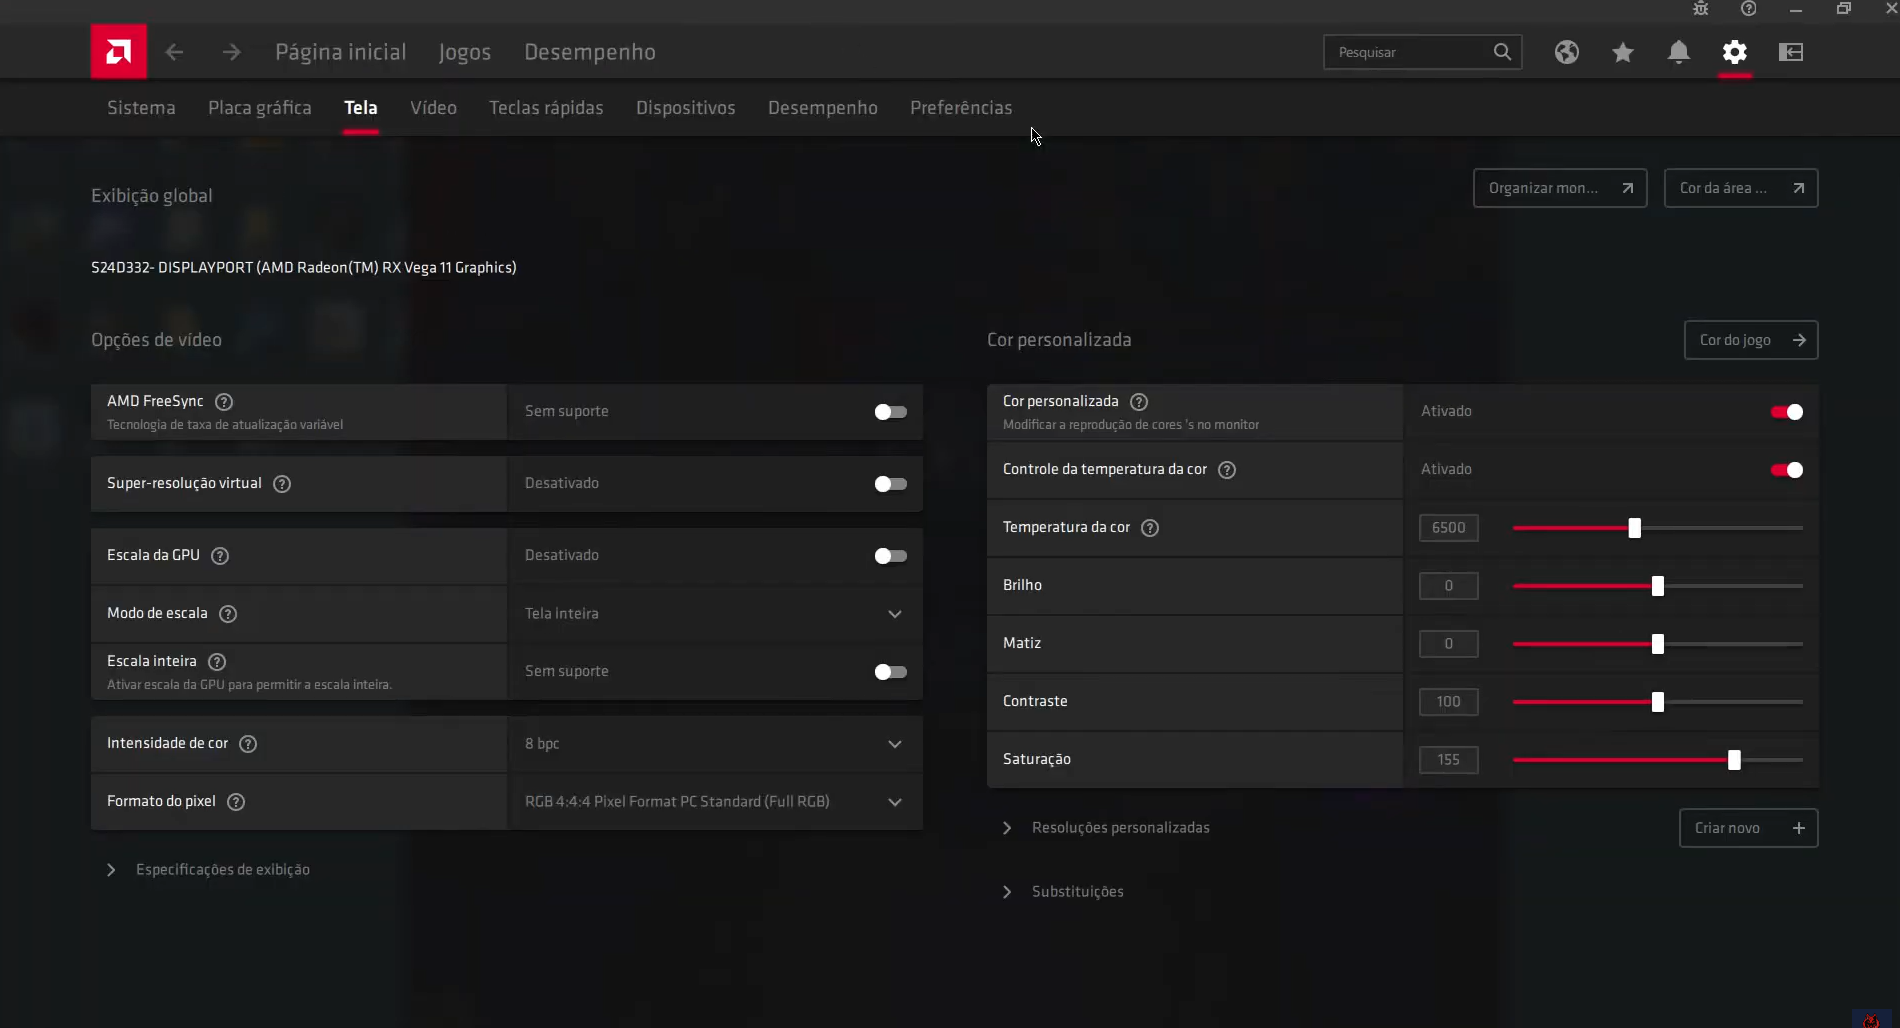Expand Substituições section
The width and height of the screenshot is (1900, 1028).
click(x=1062, y=892)
